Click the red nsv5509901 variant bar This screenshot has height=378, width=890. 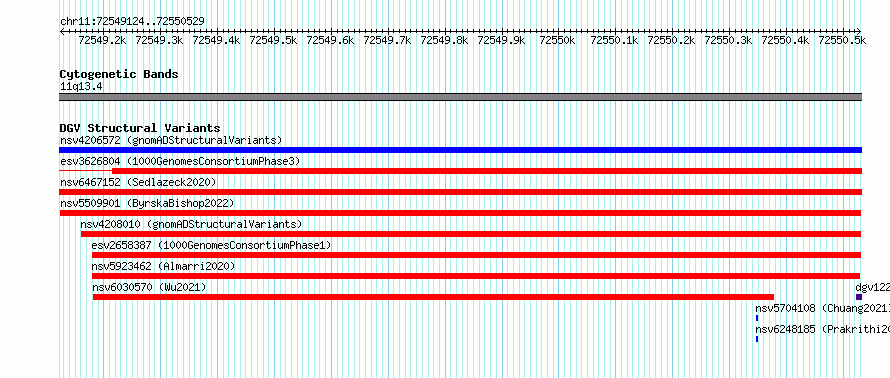pyautogui.click(x=460, y=213)
